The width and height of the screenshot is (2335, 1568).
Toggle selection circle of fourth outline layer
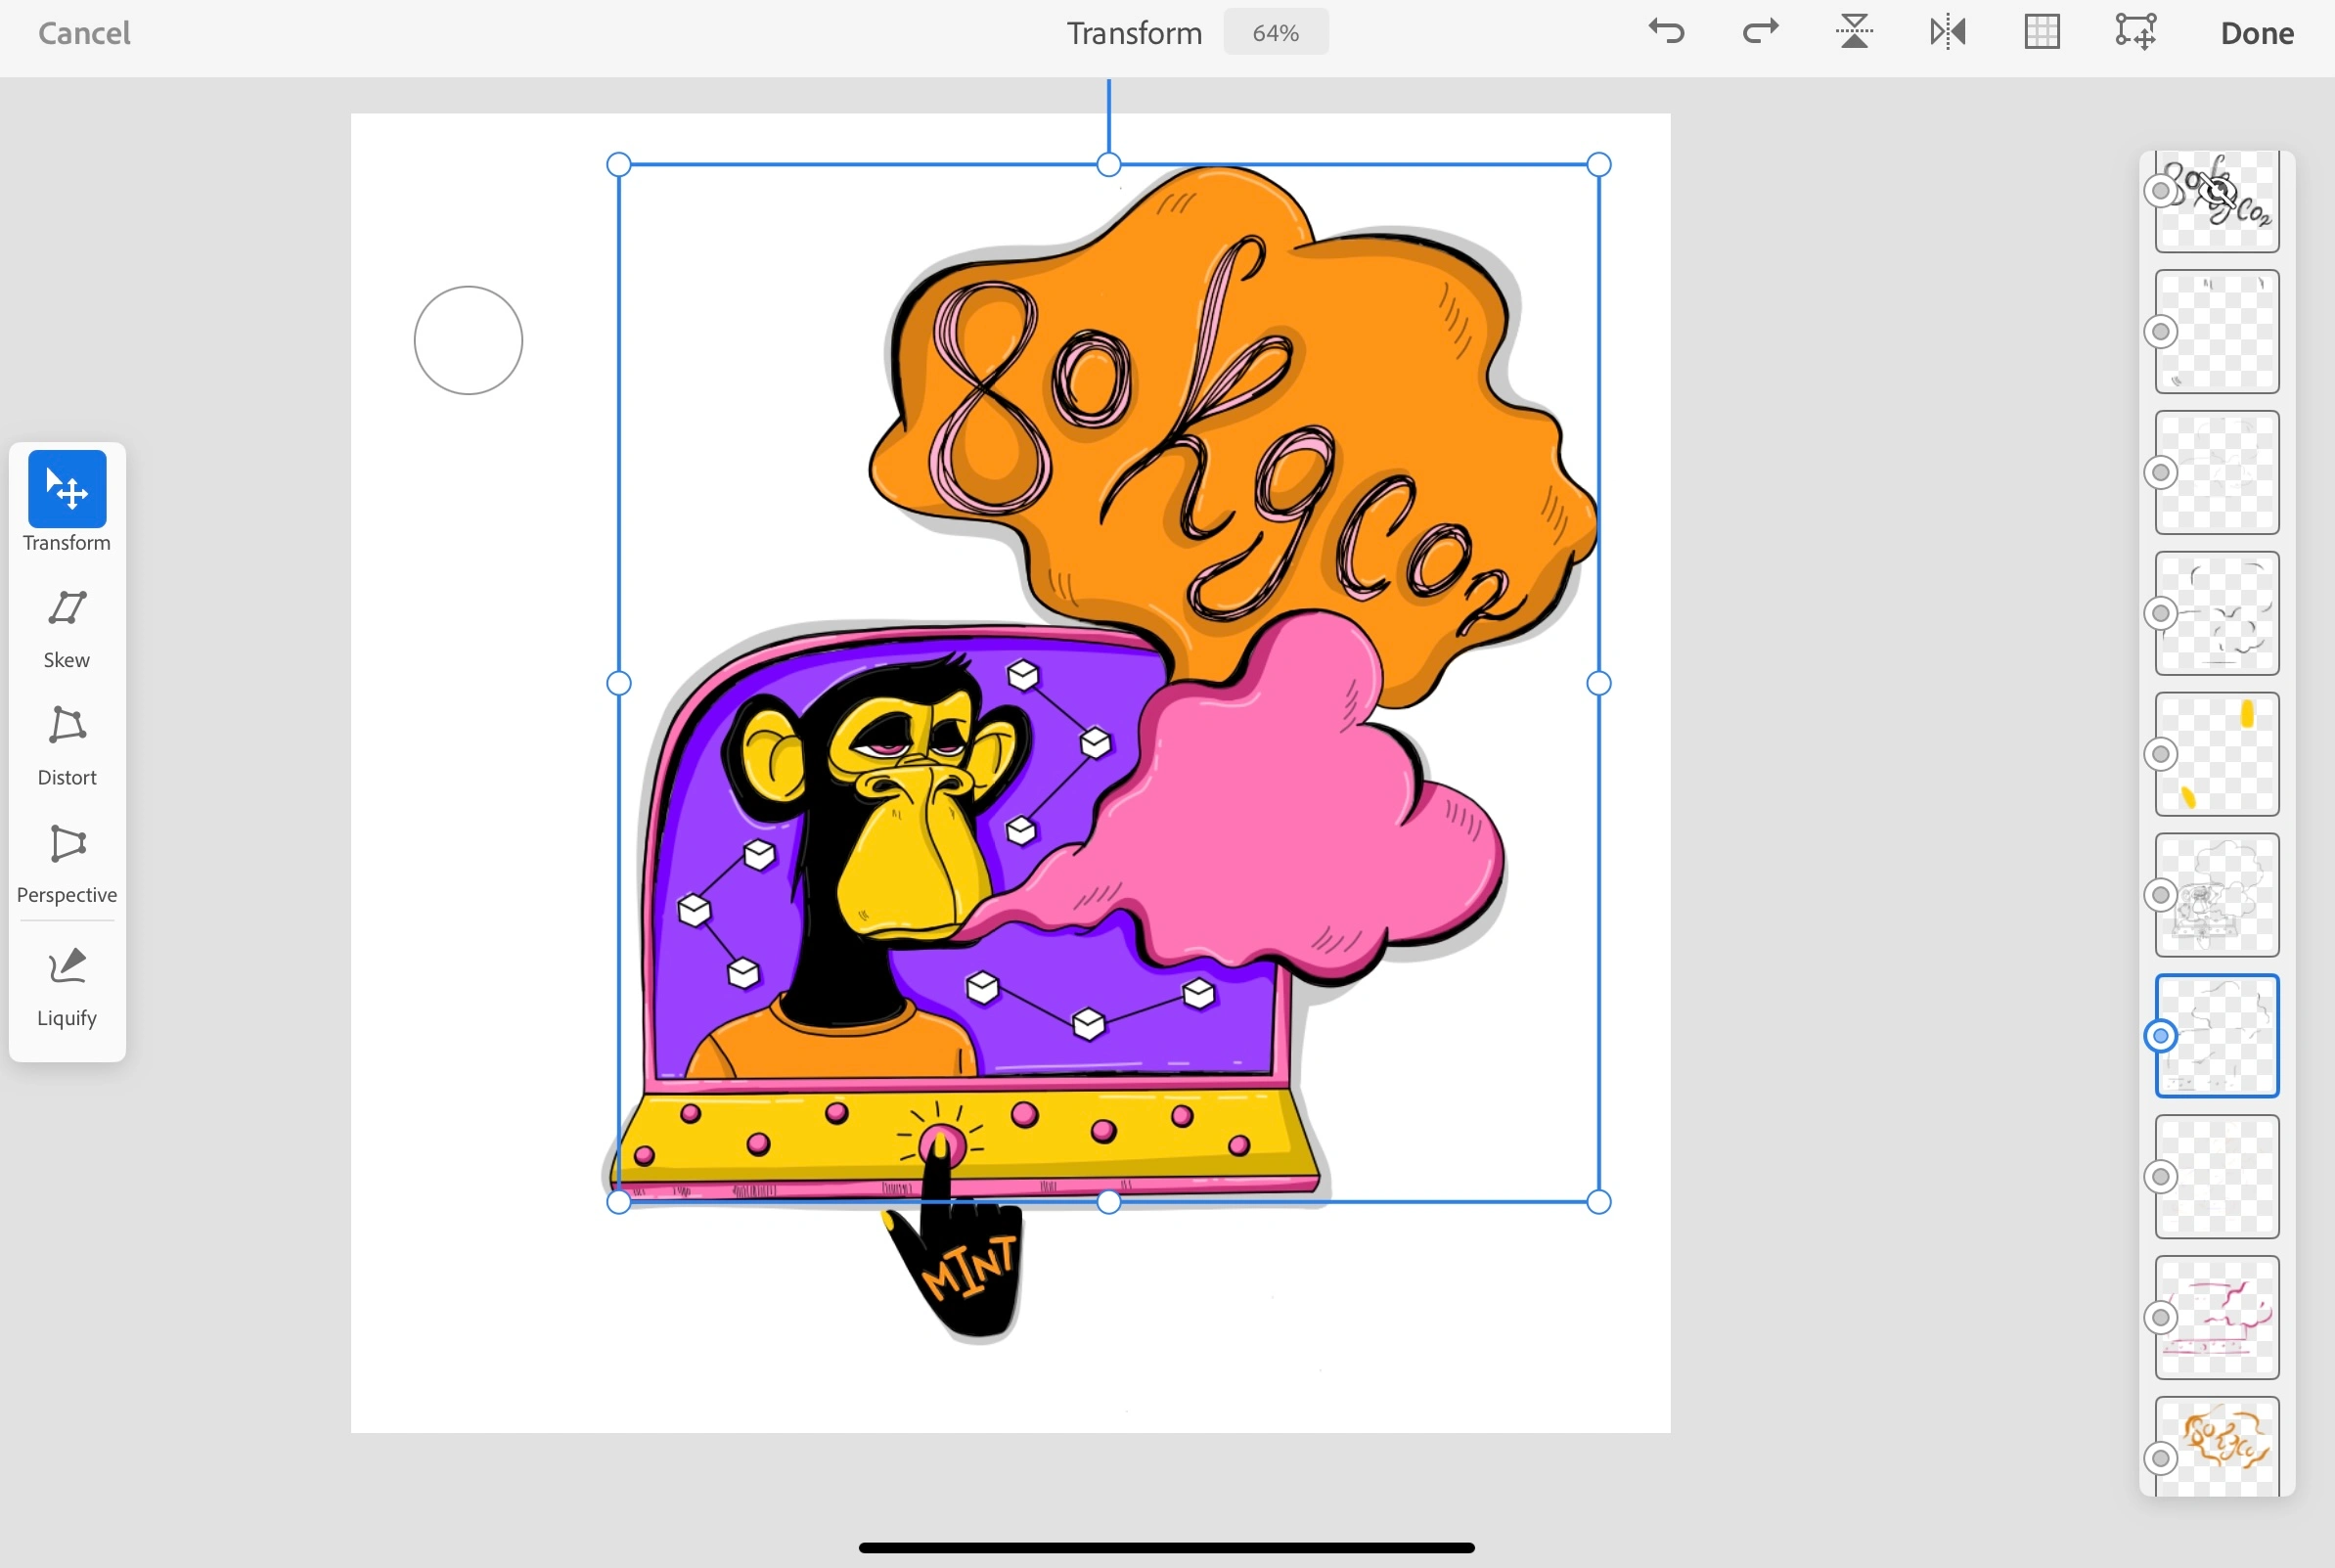point(2161,613)
